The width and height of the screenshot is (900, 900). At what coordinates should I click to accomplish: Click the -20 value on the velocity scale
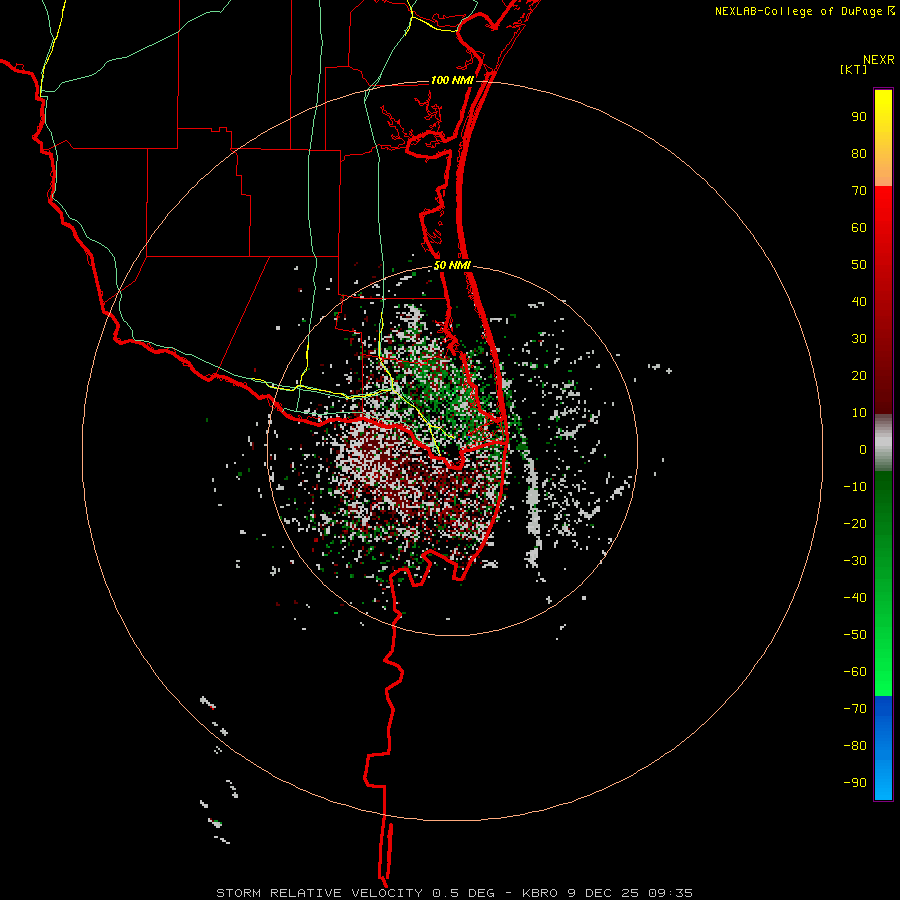pos(855,524)
